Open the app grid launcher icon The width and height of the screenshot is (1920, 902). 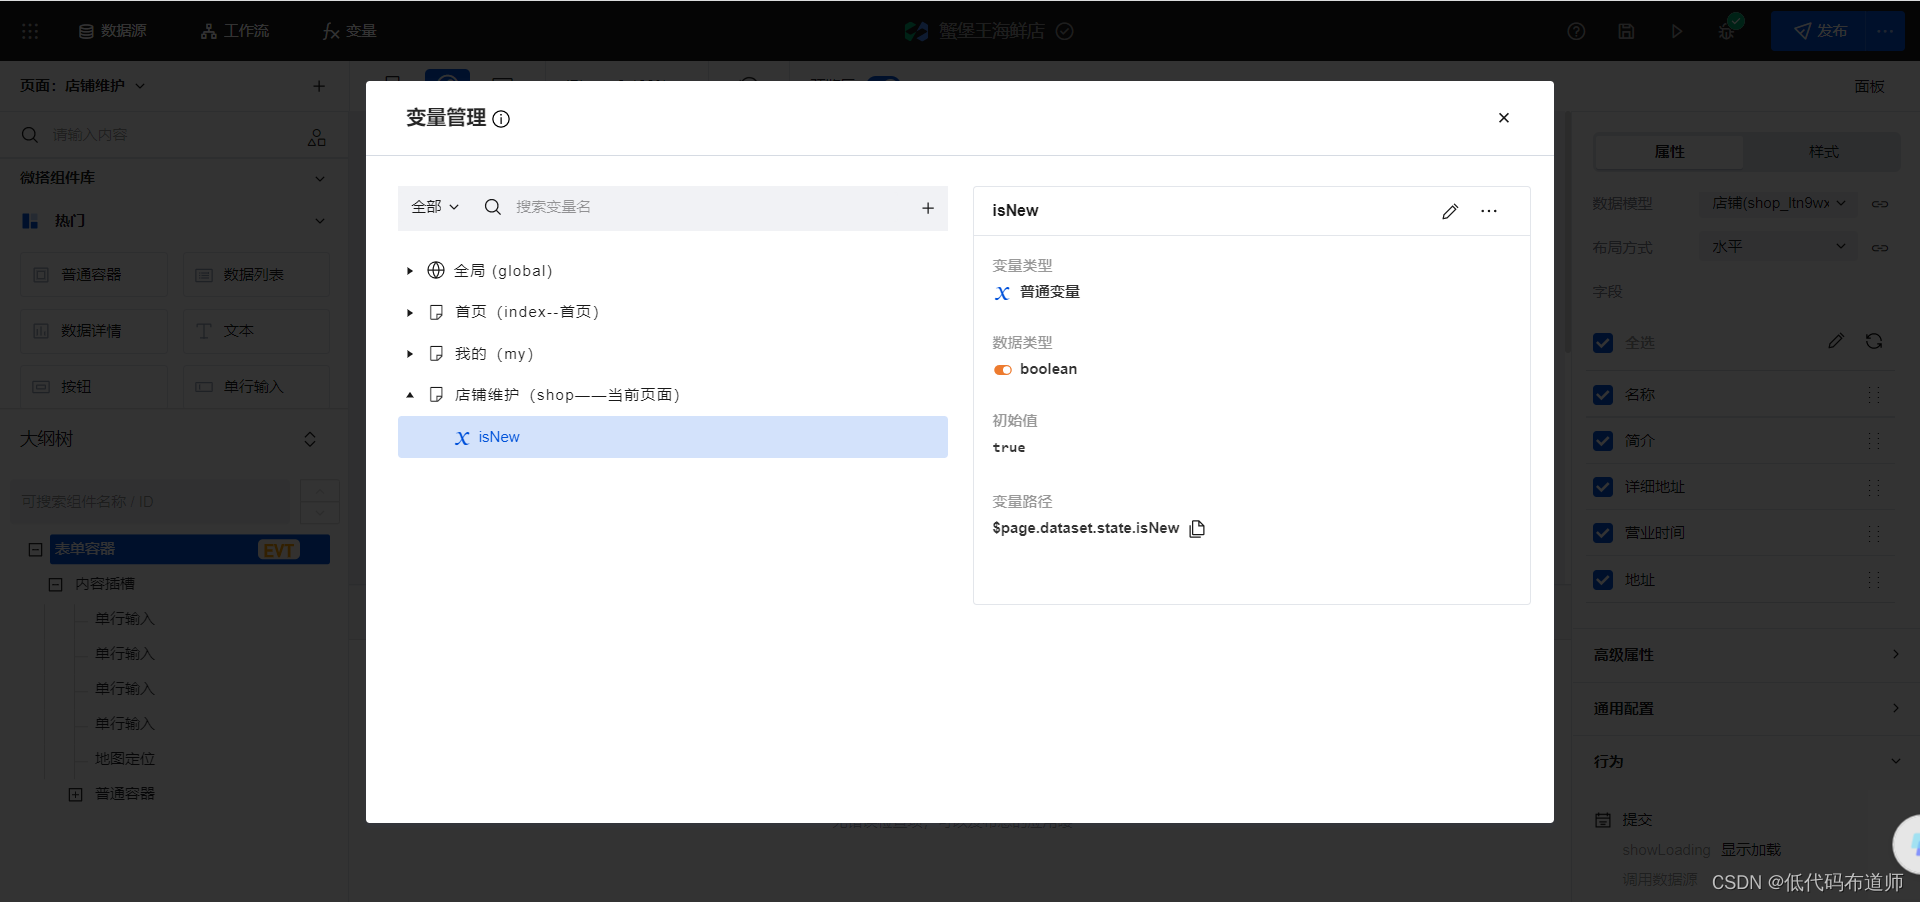[30, 31]
